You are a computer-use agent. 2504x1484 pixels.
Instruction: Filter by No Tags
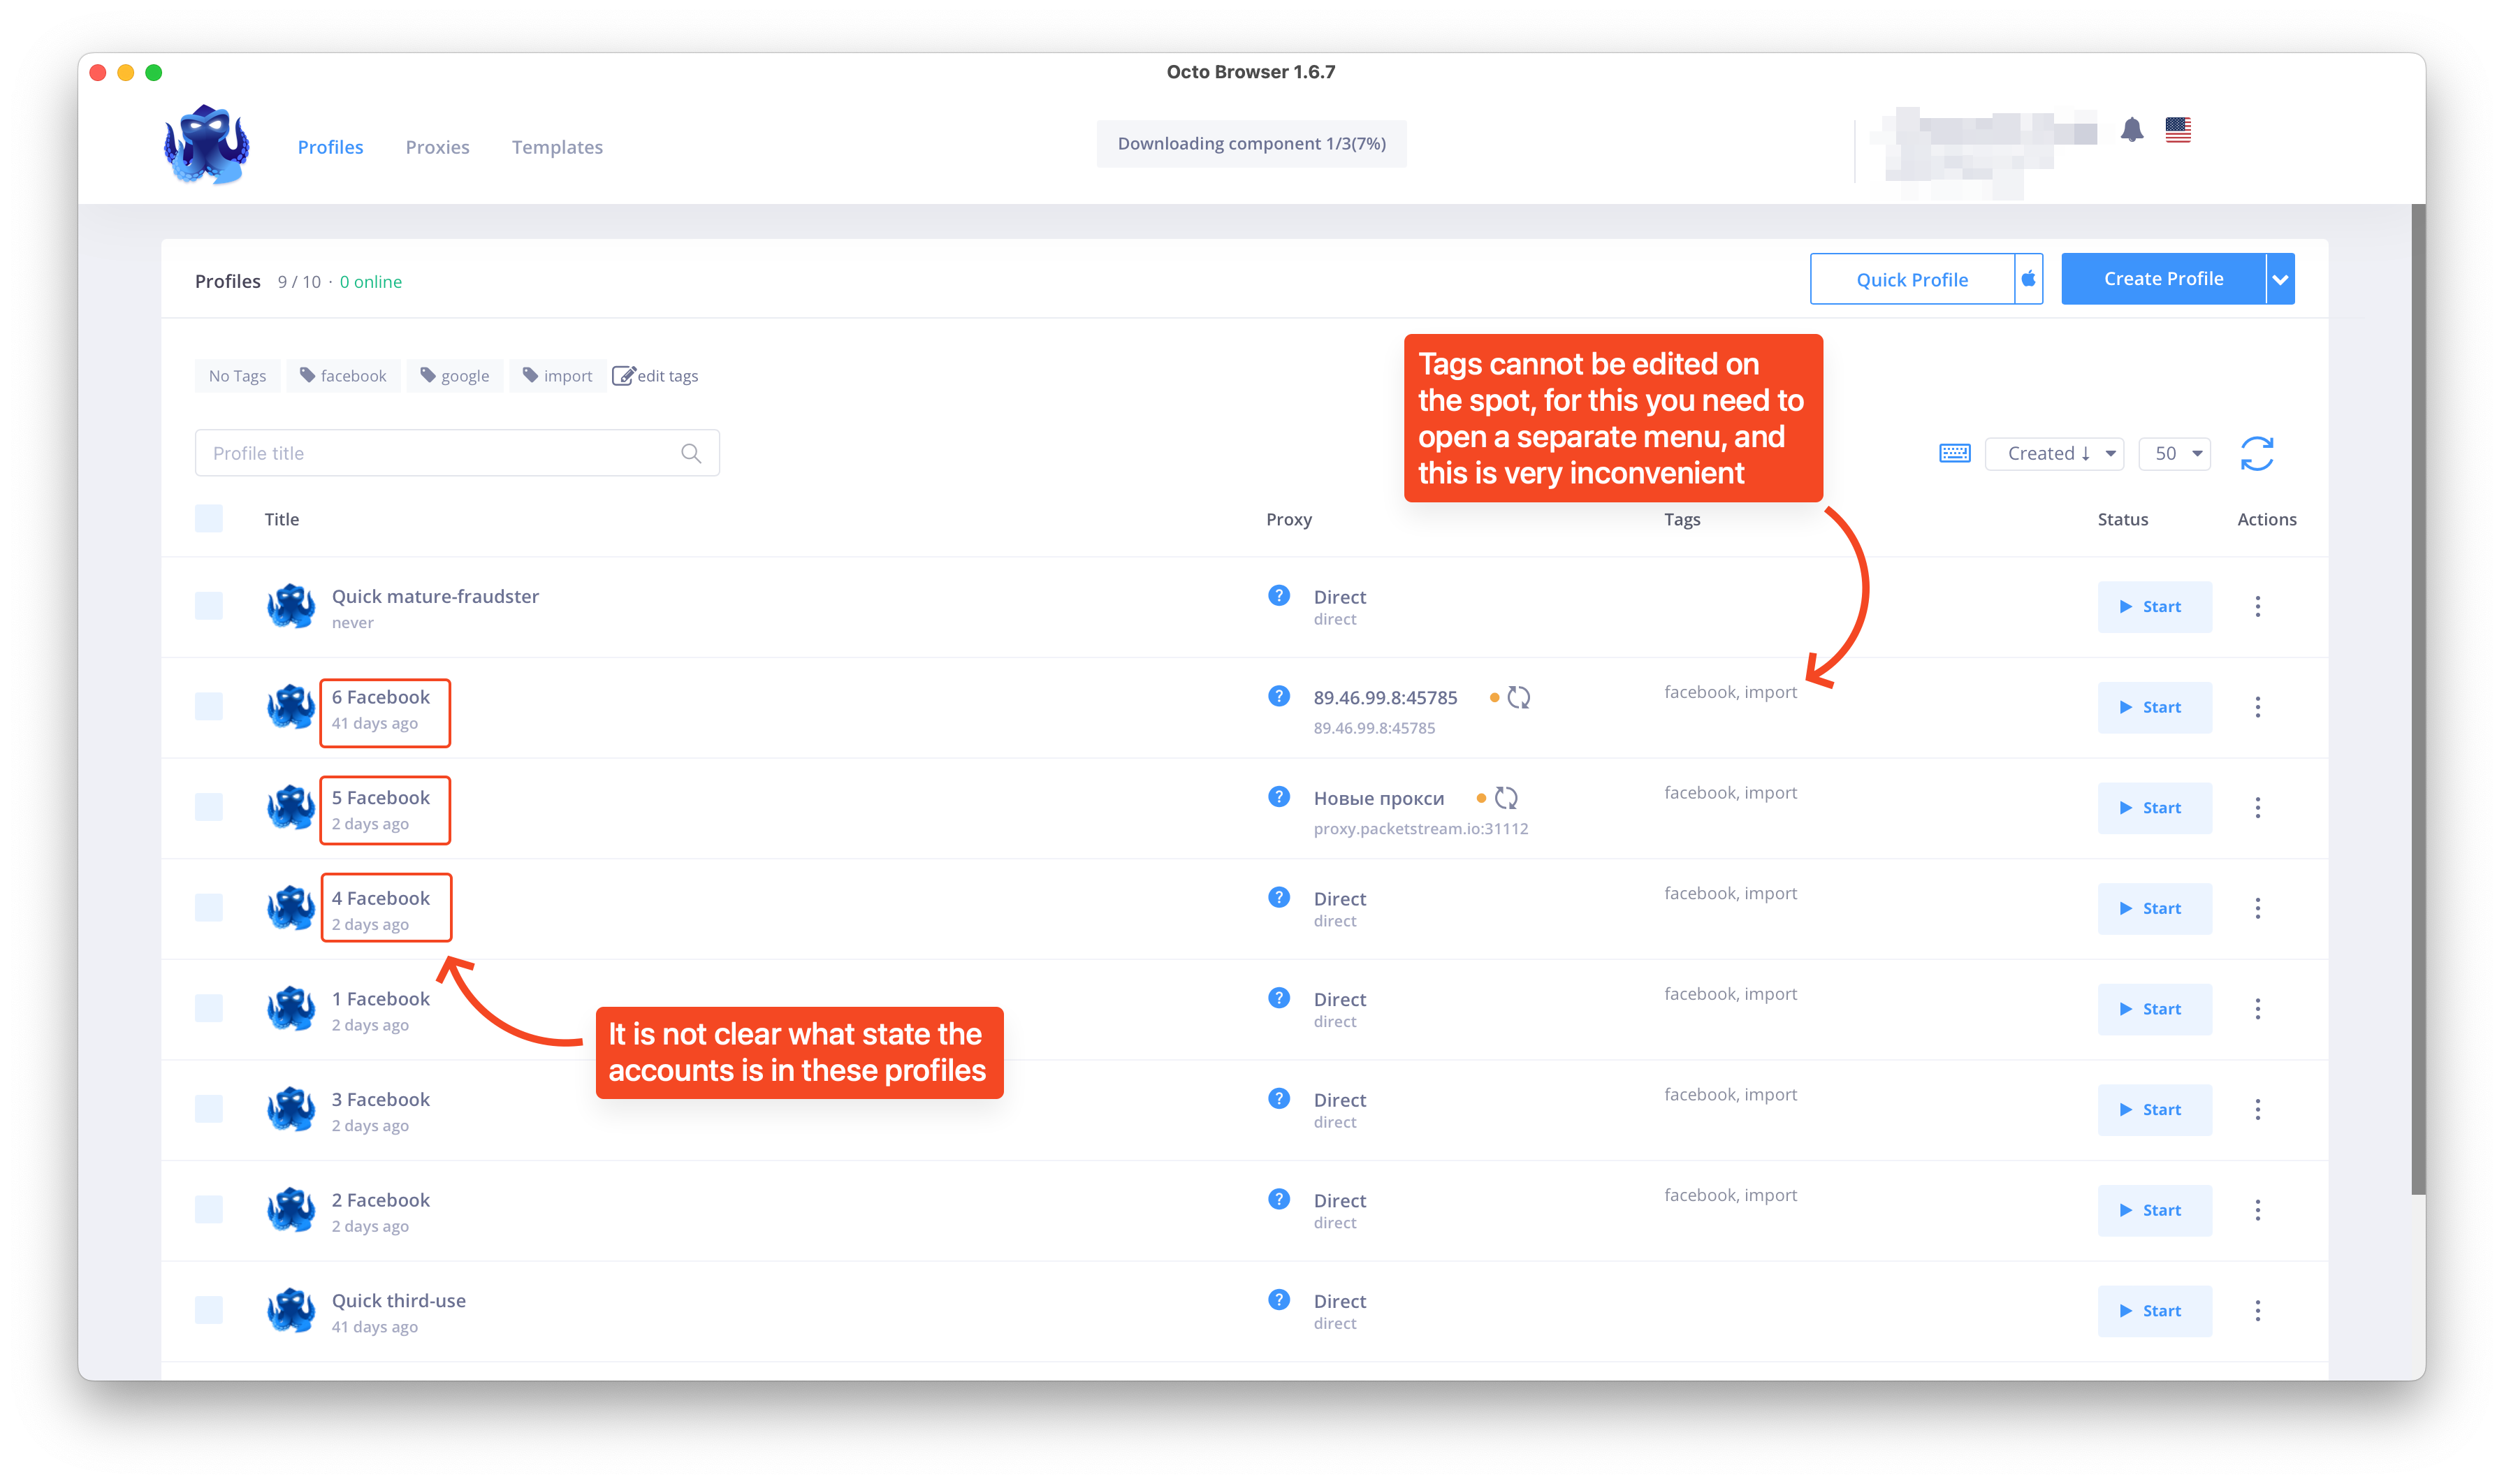pos(237,376)
